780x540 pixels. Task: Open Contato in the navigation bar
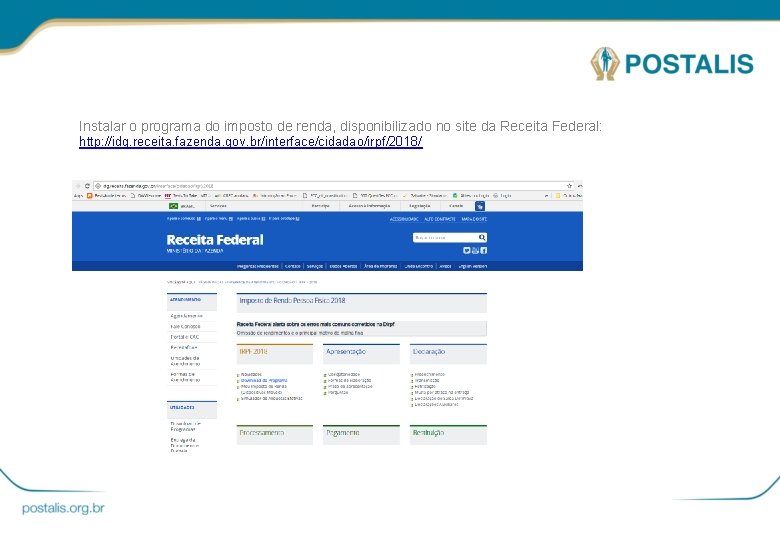coord(292,267)
